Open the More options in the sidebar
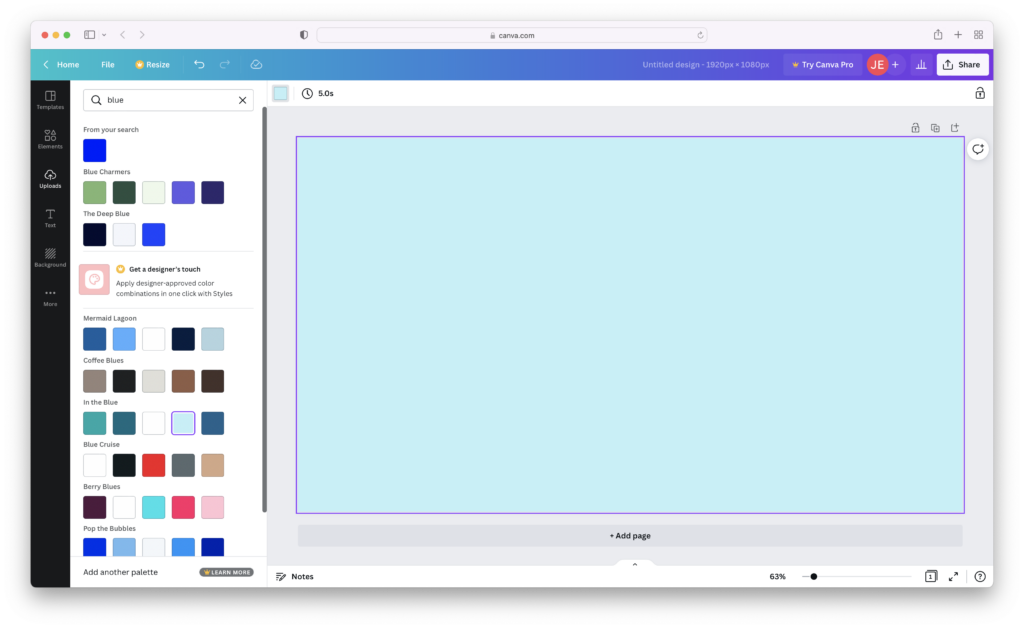Viewport: 1024px width, 628px height. [50, 297]
